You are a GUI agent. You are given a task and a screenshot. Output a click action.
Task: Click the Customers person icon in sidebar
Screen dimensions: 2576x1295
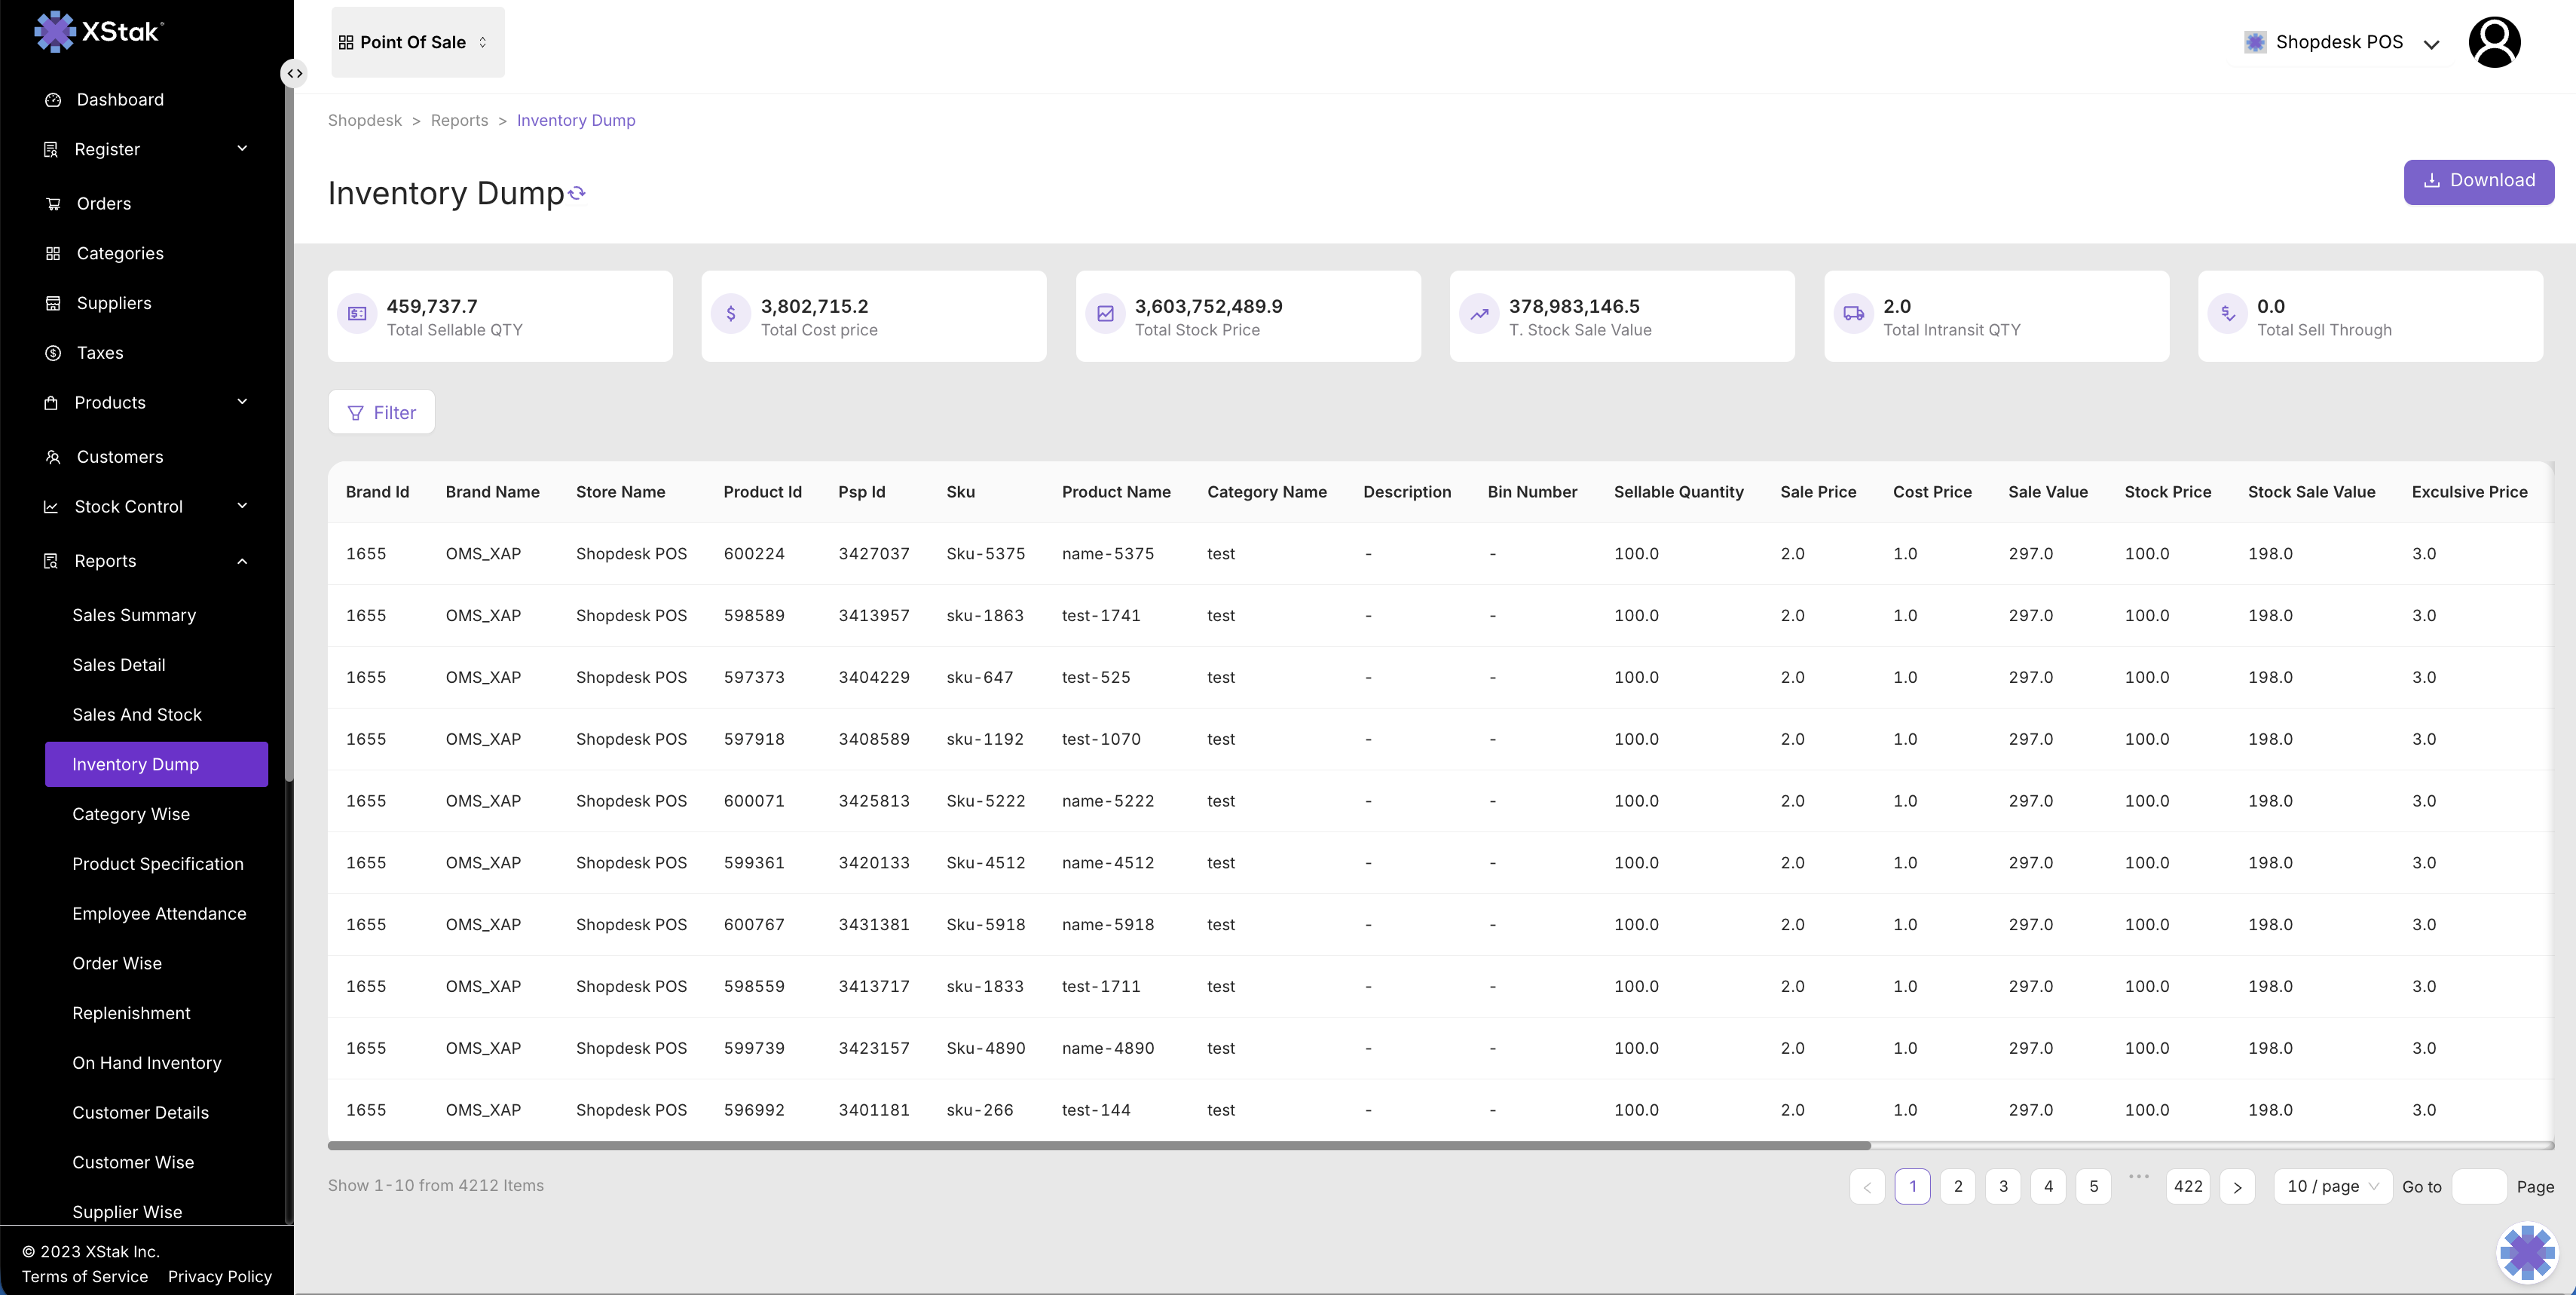tap(53, 457)
